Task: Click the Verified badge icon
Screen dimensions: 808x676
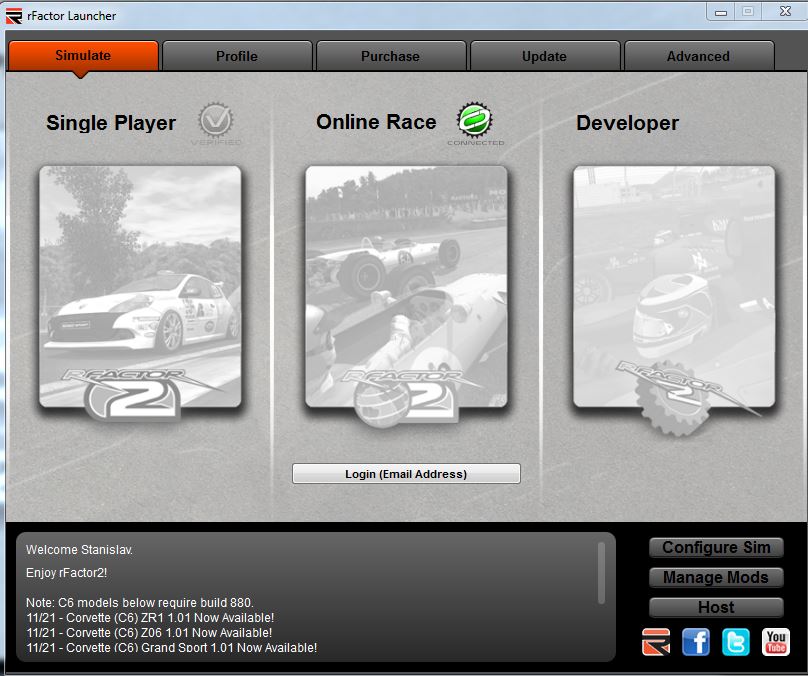Action: click(215, 121)
